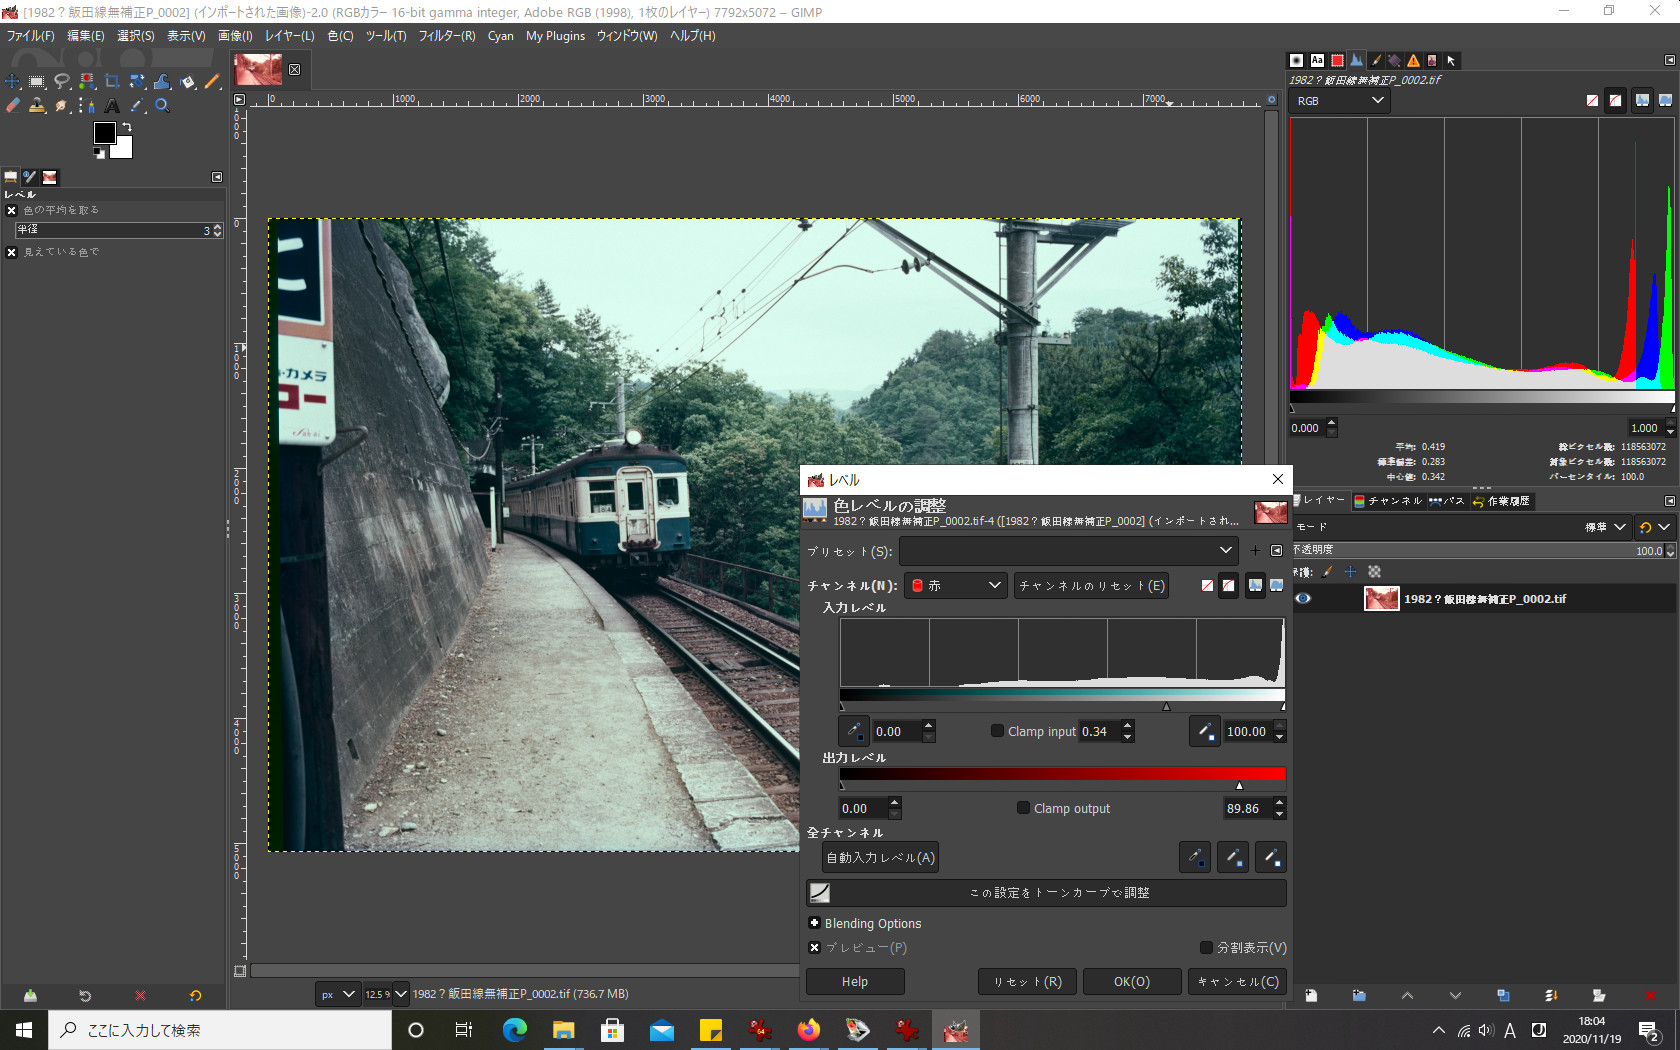
Task: Pick white point for all channels
Action: point(1271,857)
